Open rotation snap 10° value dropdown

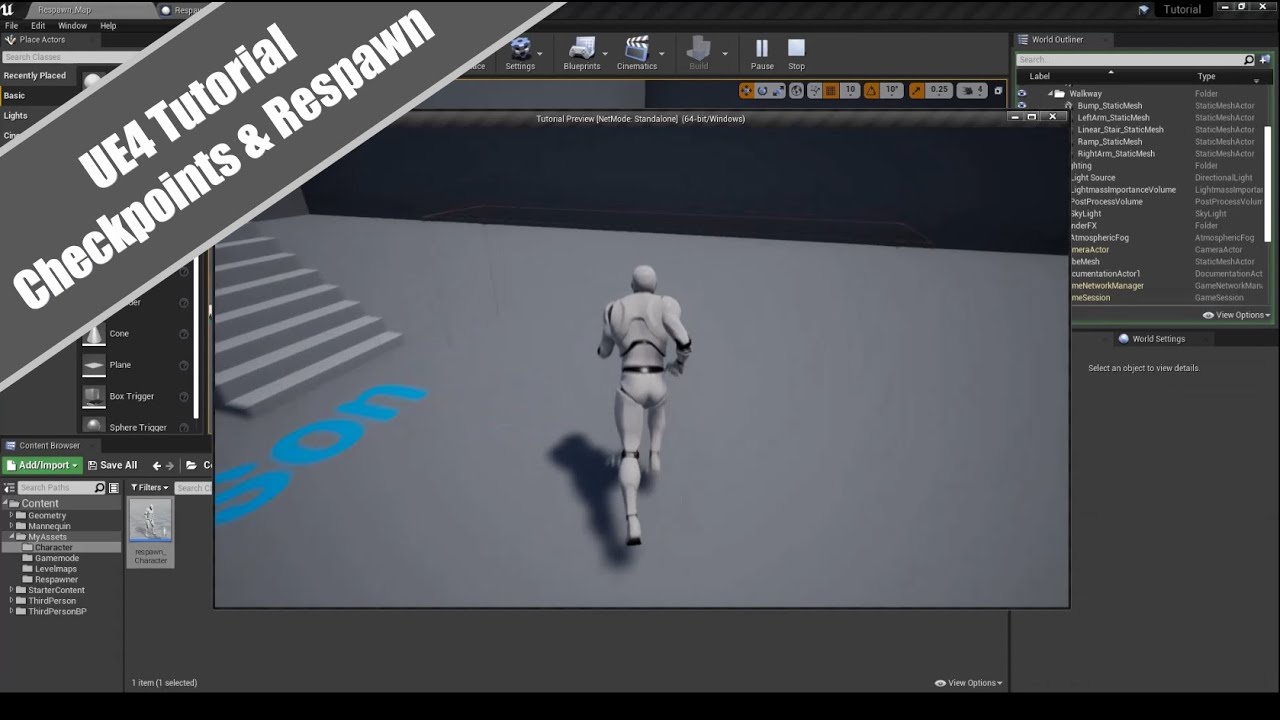tap(892, 90)
